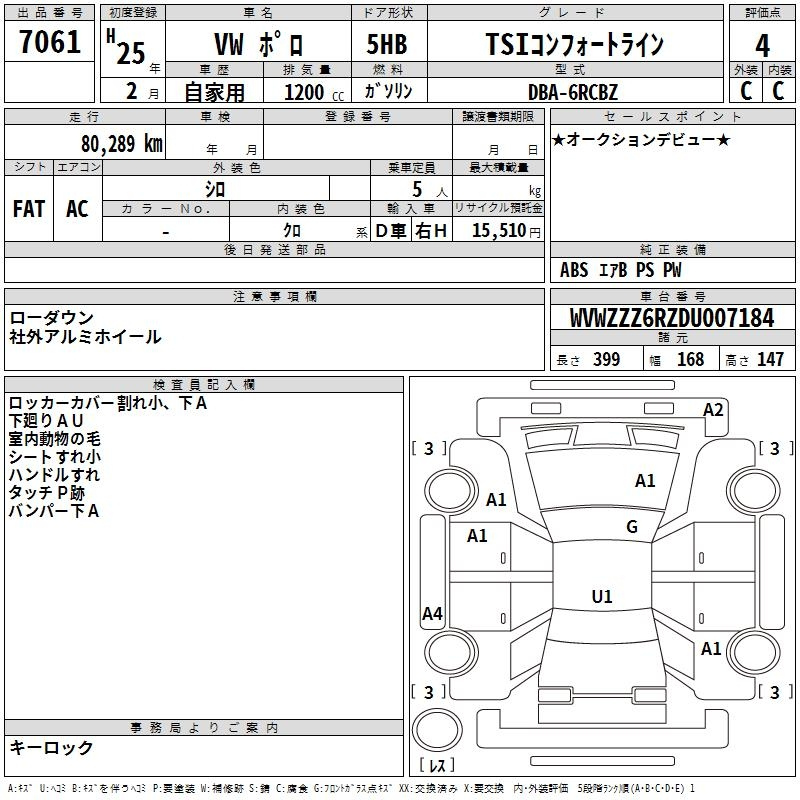Click the vehicle history value 自家用
The width and height of the screenshot is (800, 800).
215,92
